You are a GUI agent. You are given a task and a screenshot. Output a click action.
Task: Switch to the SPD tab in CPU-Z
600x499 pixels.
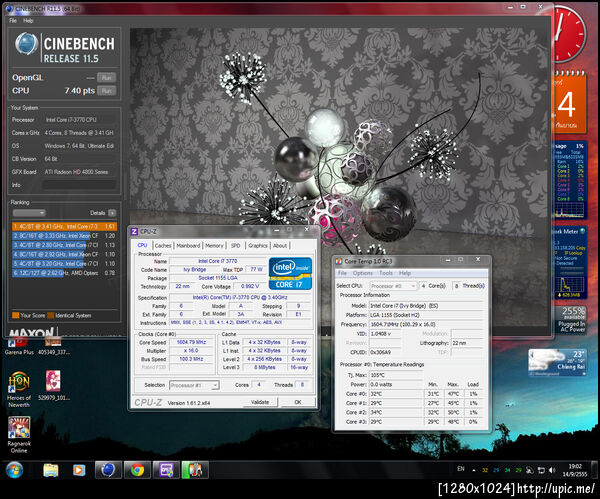click(236, 246)
